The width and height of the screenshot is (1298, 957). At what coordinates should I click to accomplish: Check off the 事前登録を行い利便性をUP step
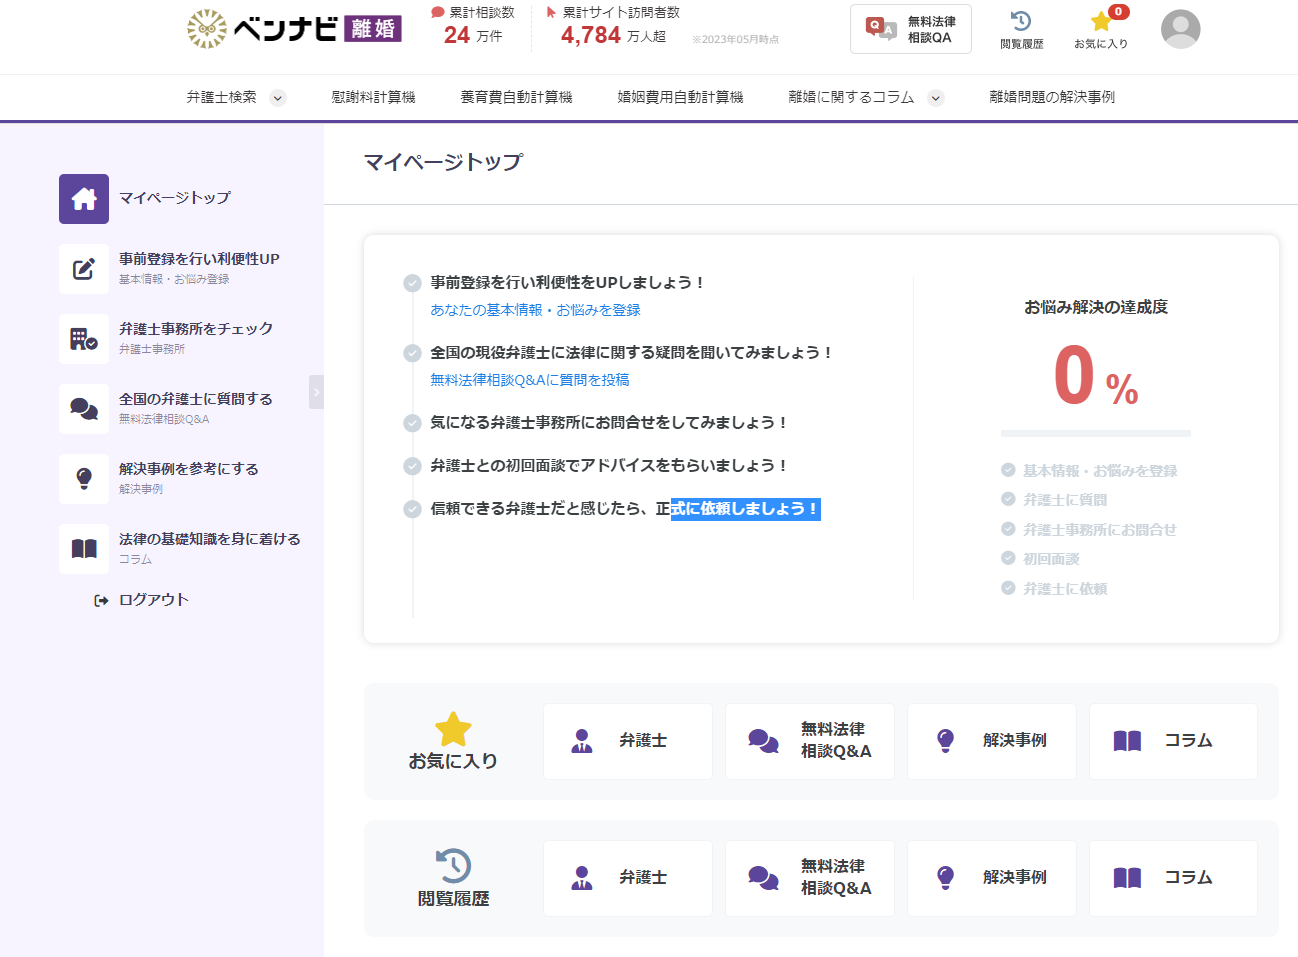coord(413,282)
